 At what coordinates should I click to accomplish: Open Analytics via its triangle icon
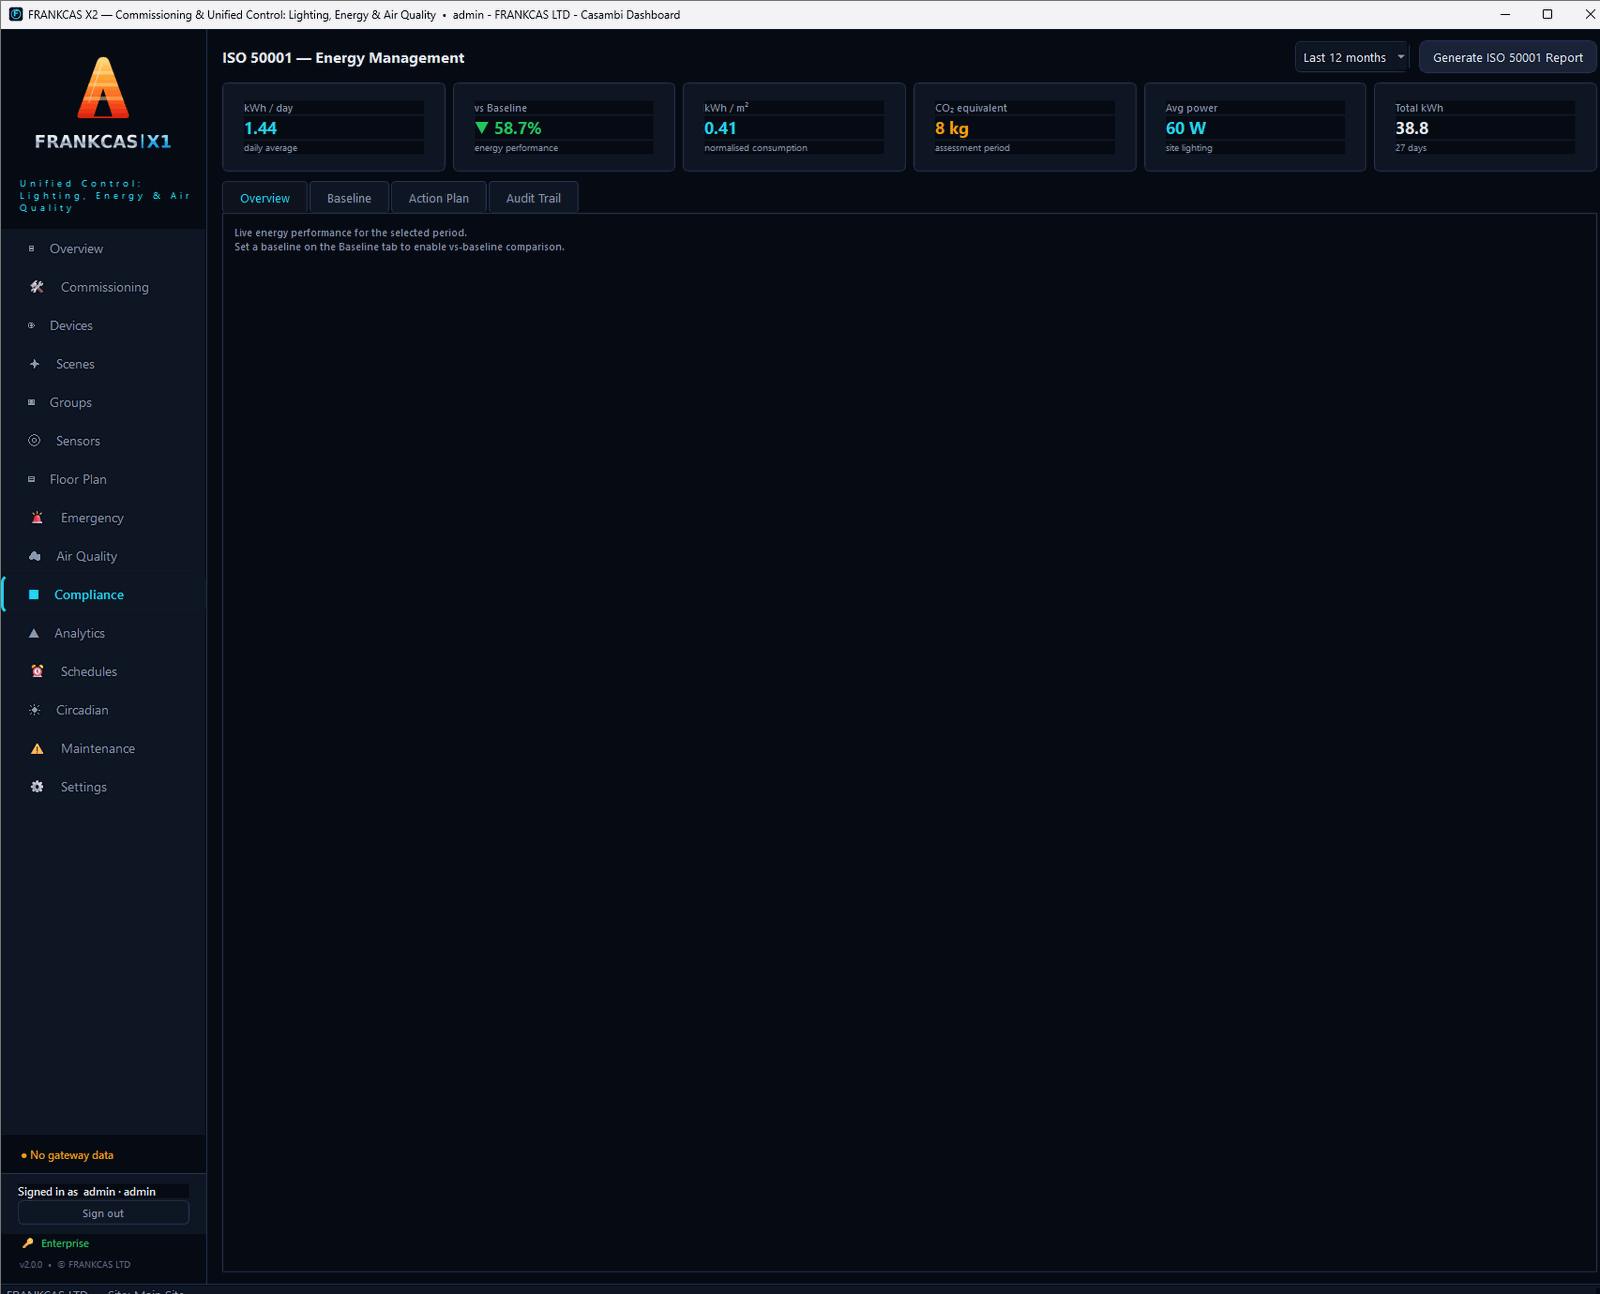pos(33,633)
